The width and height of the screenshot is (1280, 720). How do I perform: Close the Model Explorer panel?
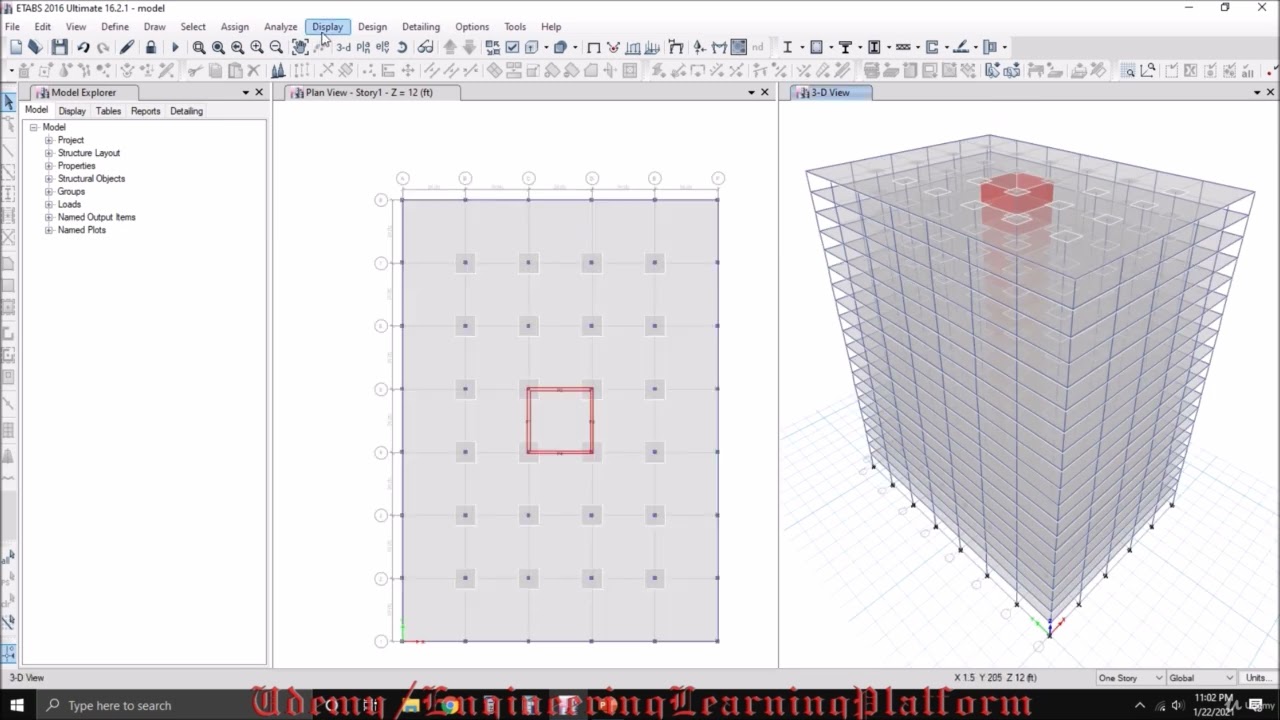[259, 92]
